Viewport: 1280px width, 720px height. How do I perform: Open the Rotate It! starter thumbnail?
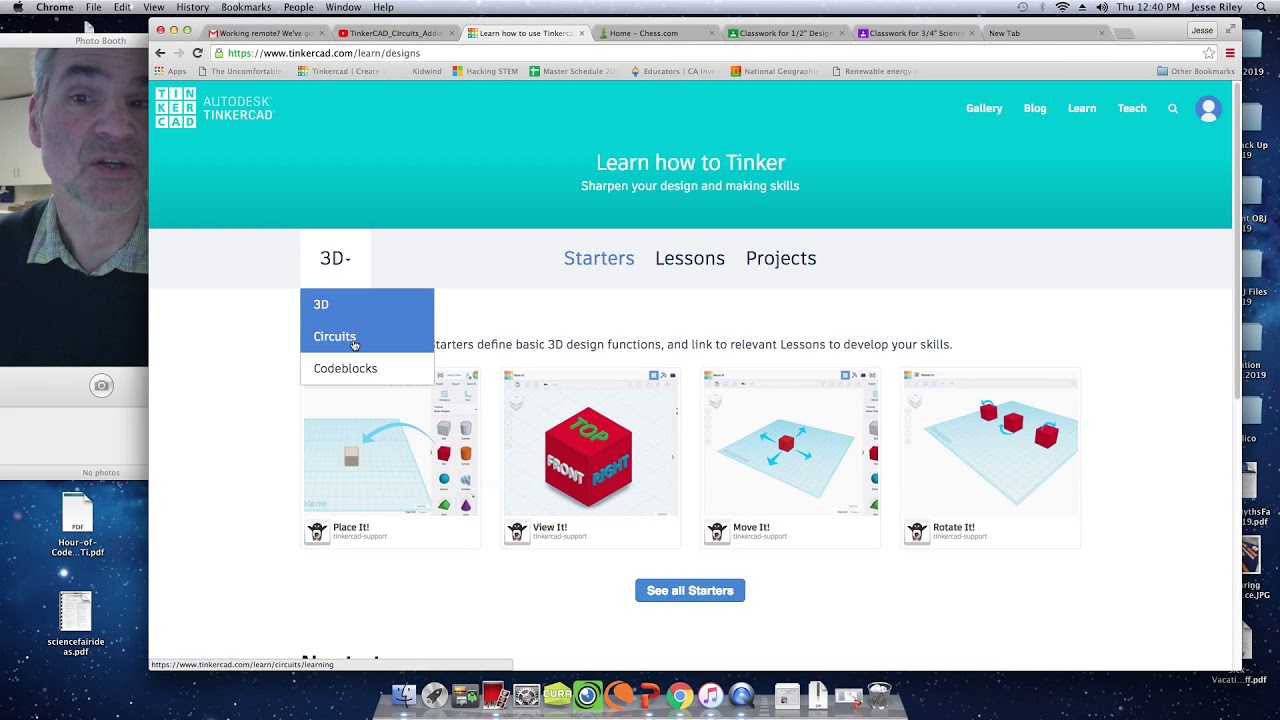(991, 443)
